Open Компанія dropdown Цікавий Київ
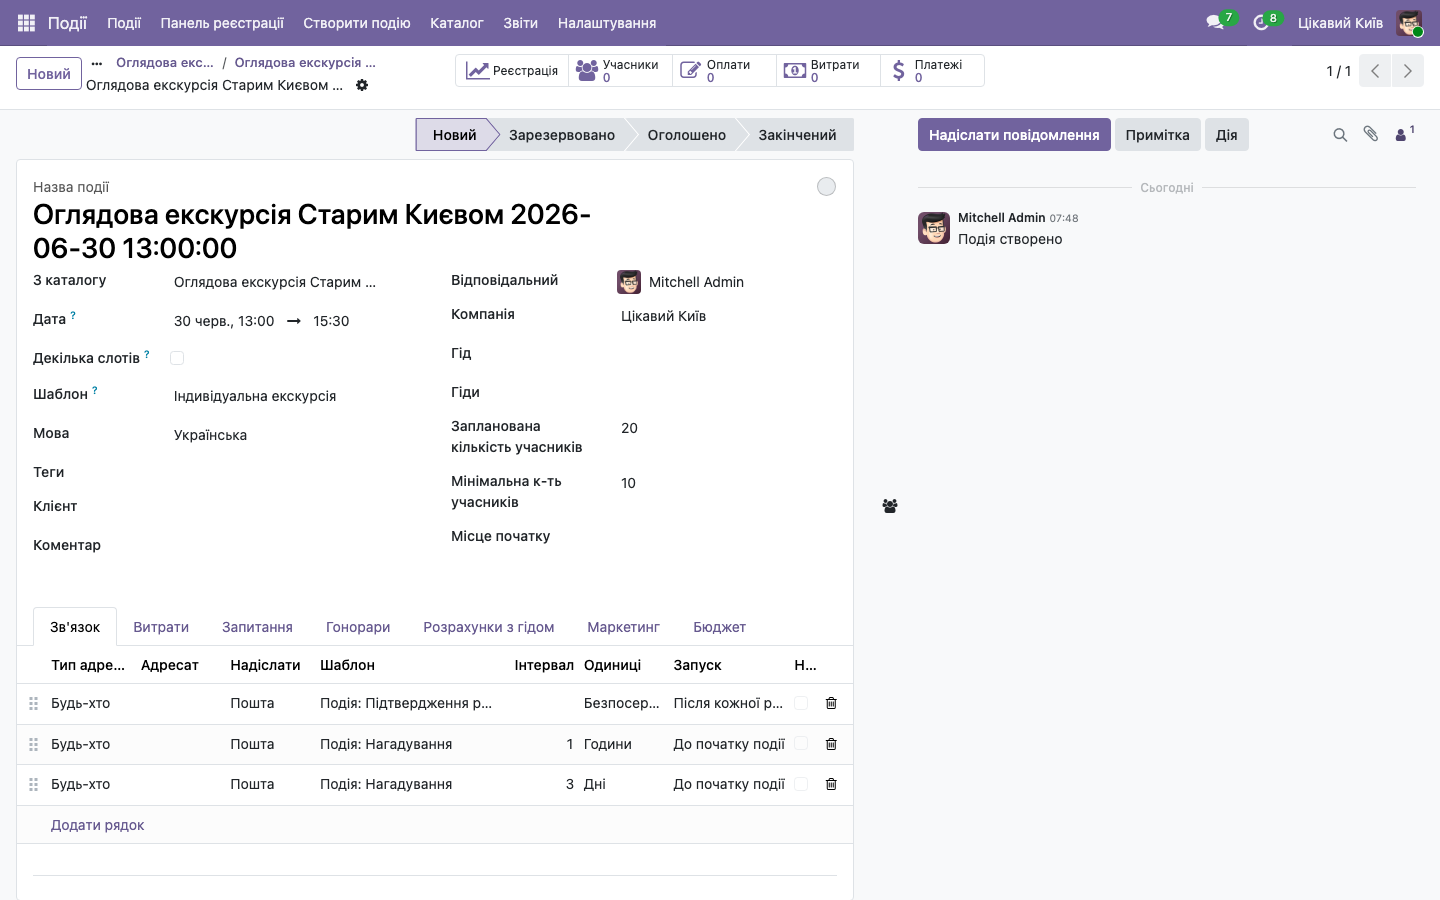The image size is (1440, 900). (728, 316)
